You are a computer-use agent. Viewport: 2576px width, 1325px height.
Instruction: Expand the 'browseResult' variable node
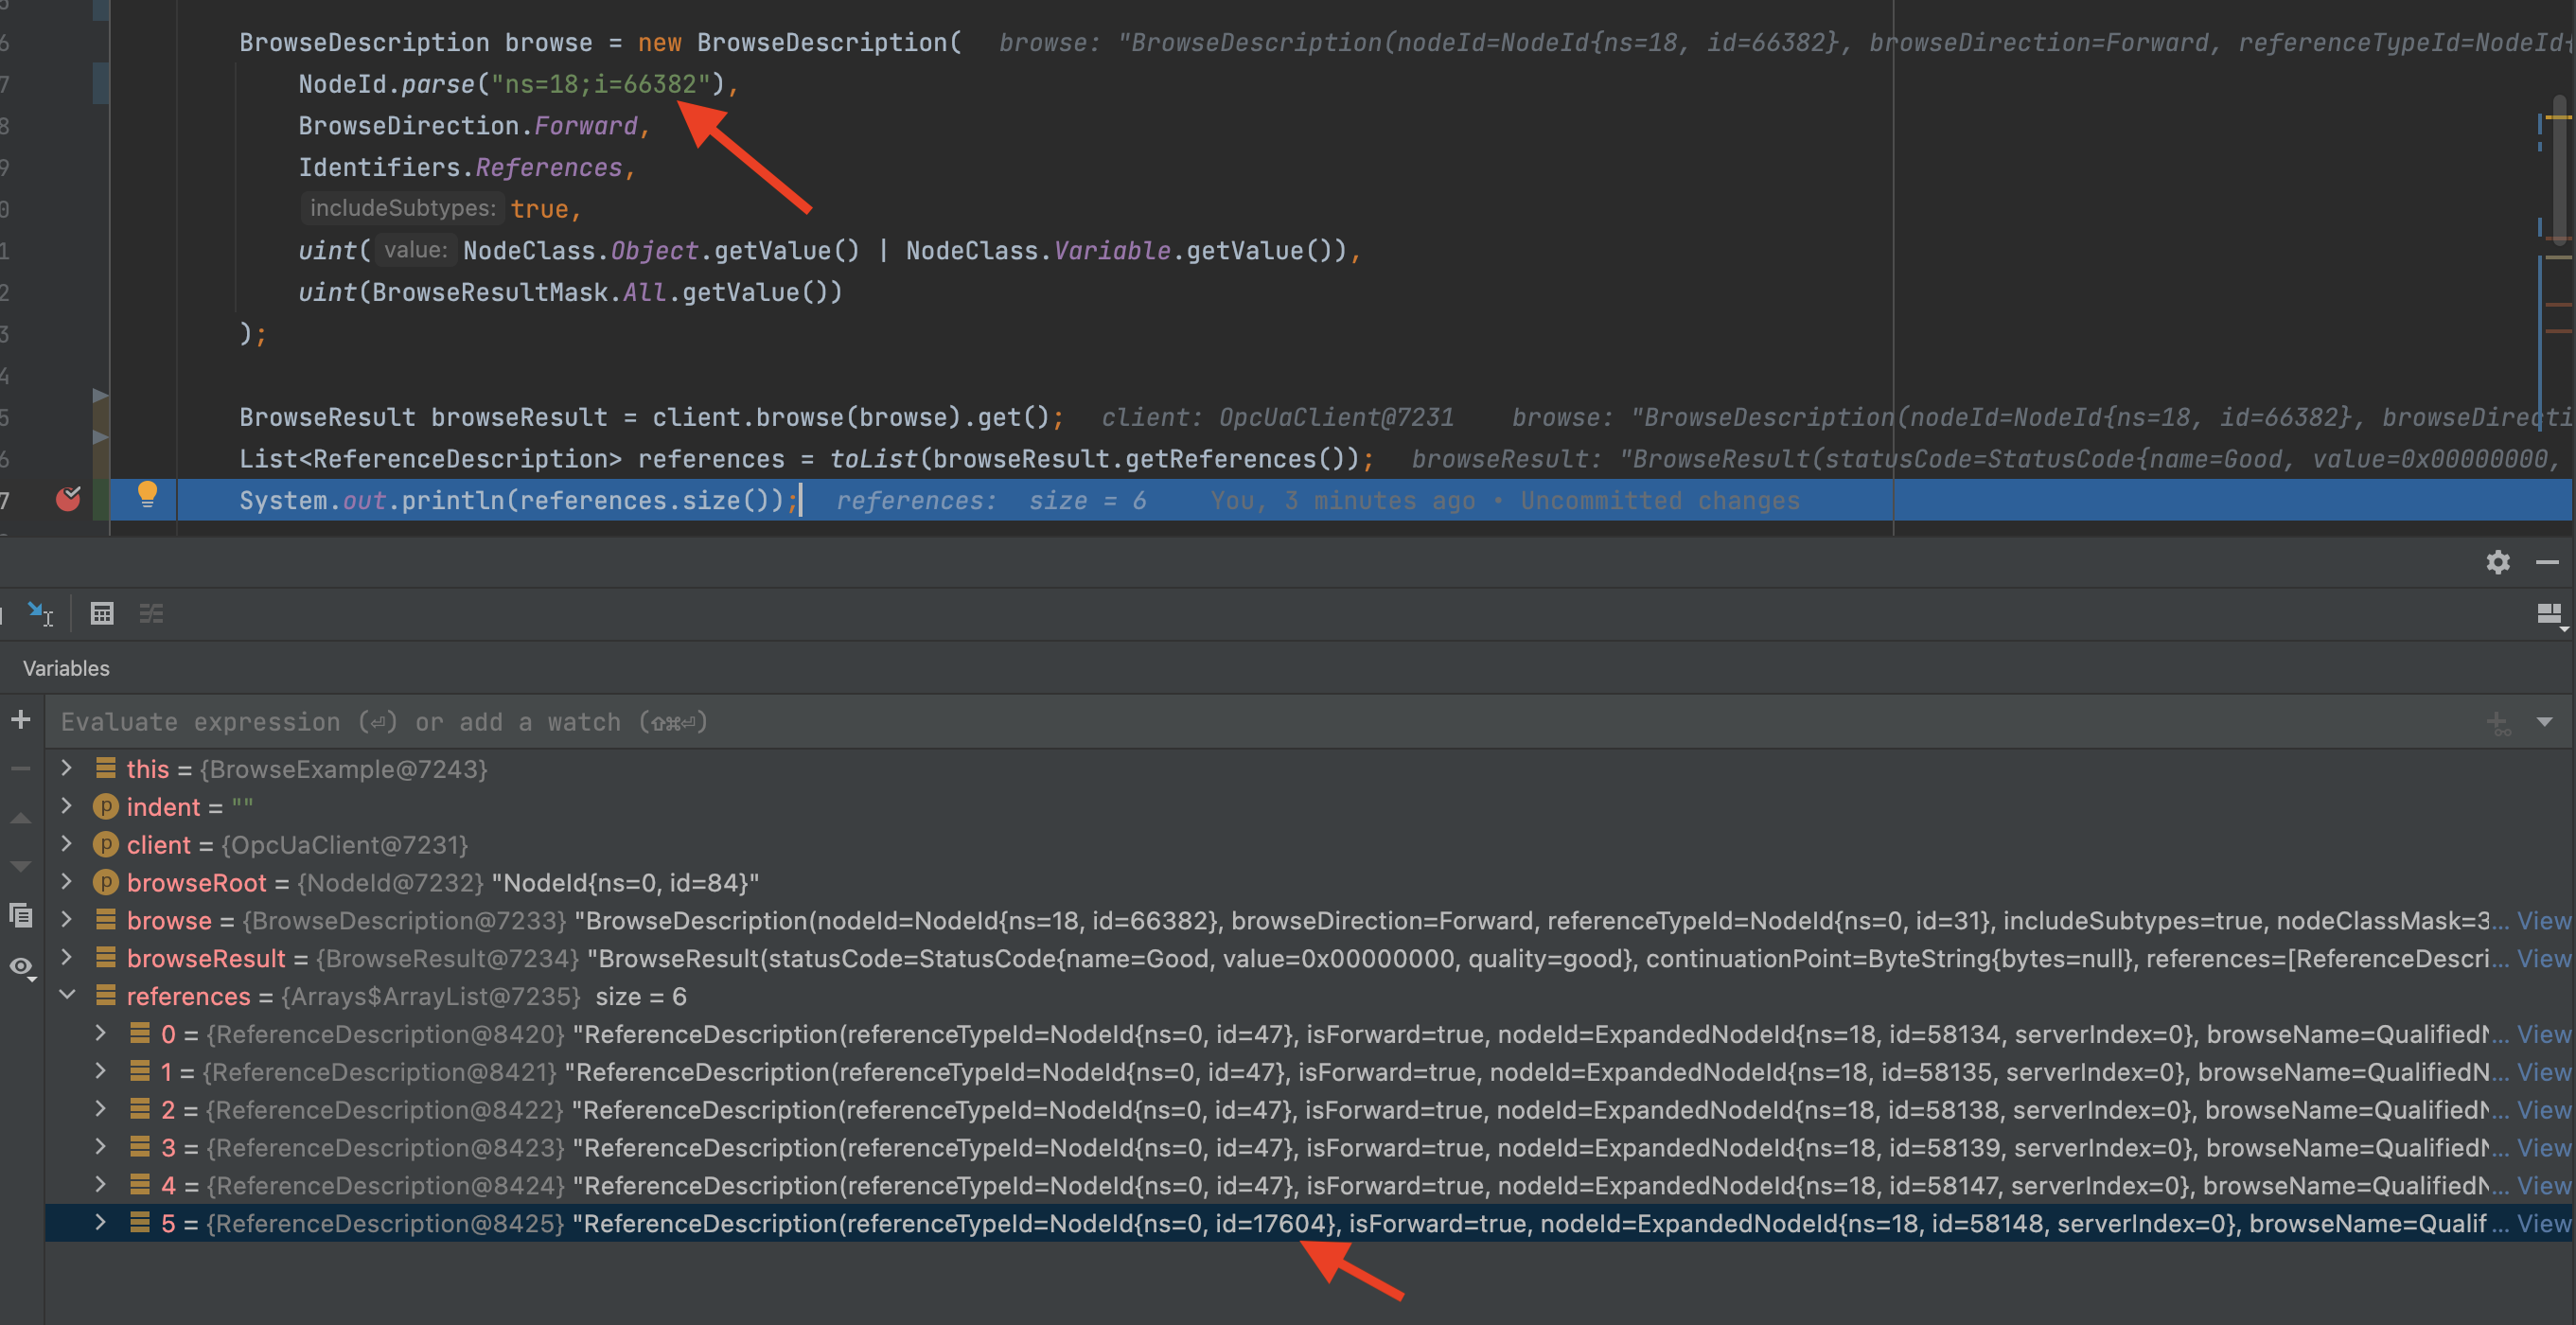(67, 958)
